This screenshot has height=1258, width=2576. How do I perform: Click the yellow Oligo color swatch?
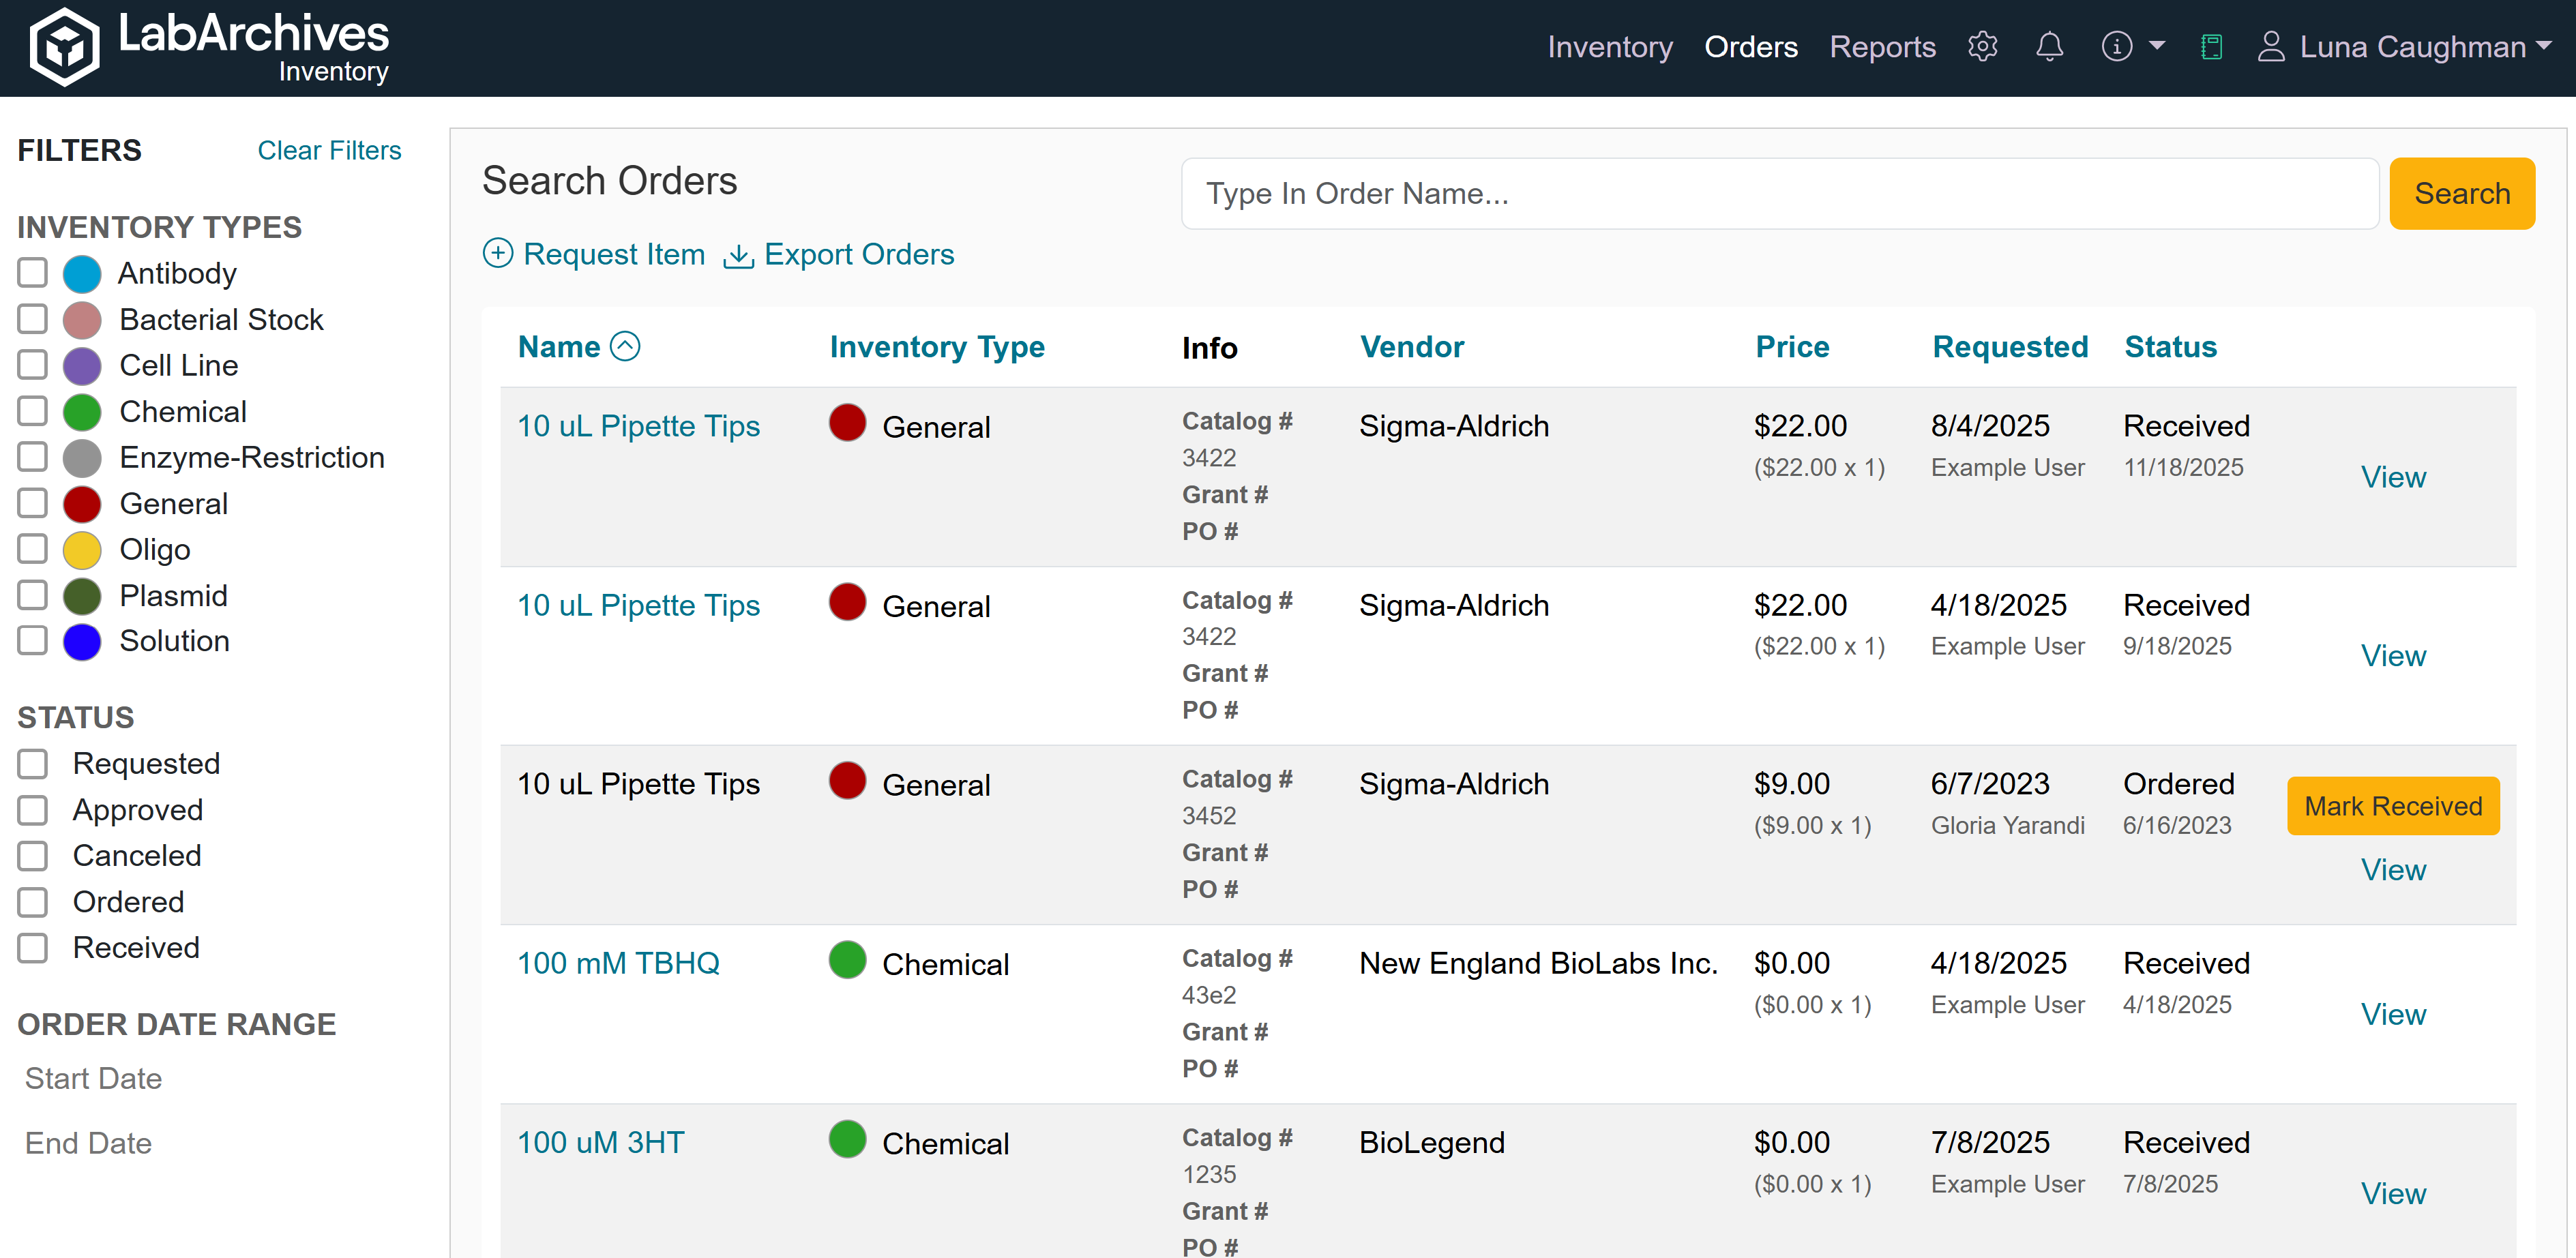click(x=82, y=550)
